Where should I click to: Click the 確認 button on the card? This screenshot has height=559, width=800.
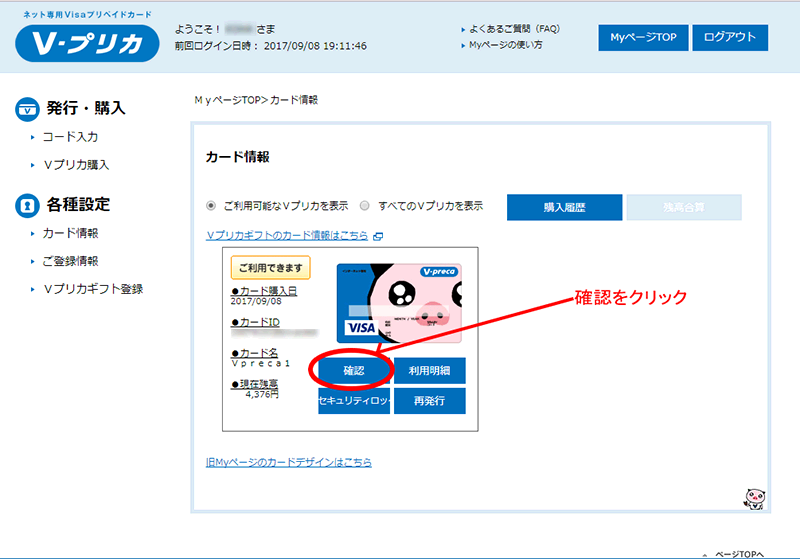[354, 371]
